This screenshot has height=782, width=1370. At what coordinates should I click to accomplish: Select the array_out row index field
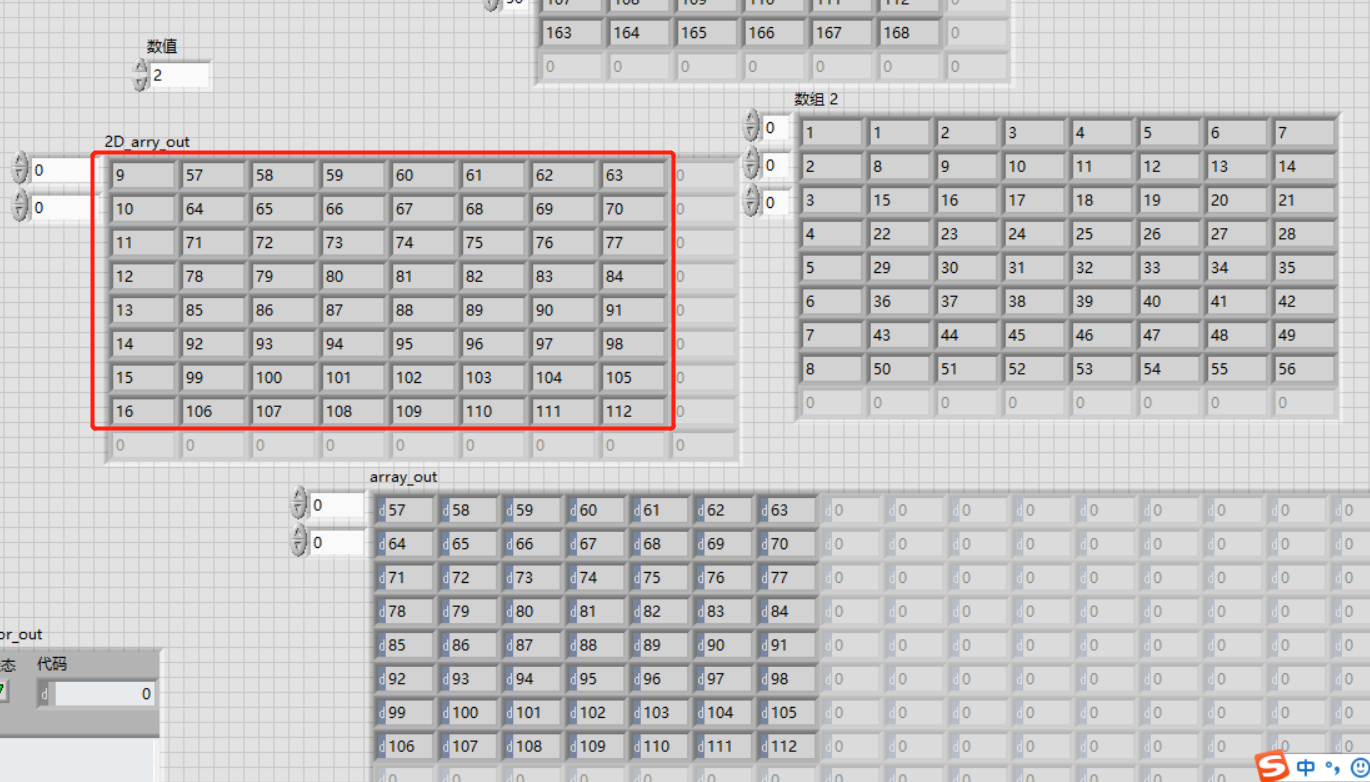[338, 505]
